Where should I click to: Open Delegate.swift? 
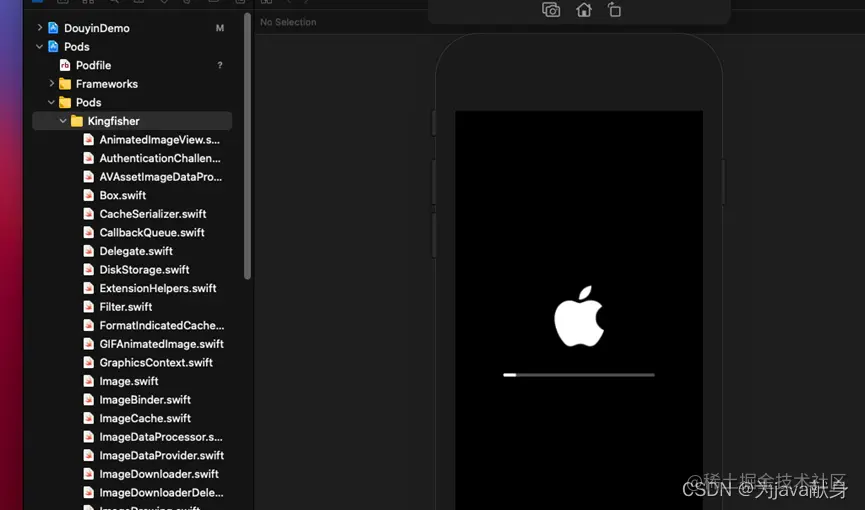point(136,251)
